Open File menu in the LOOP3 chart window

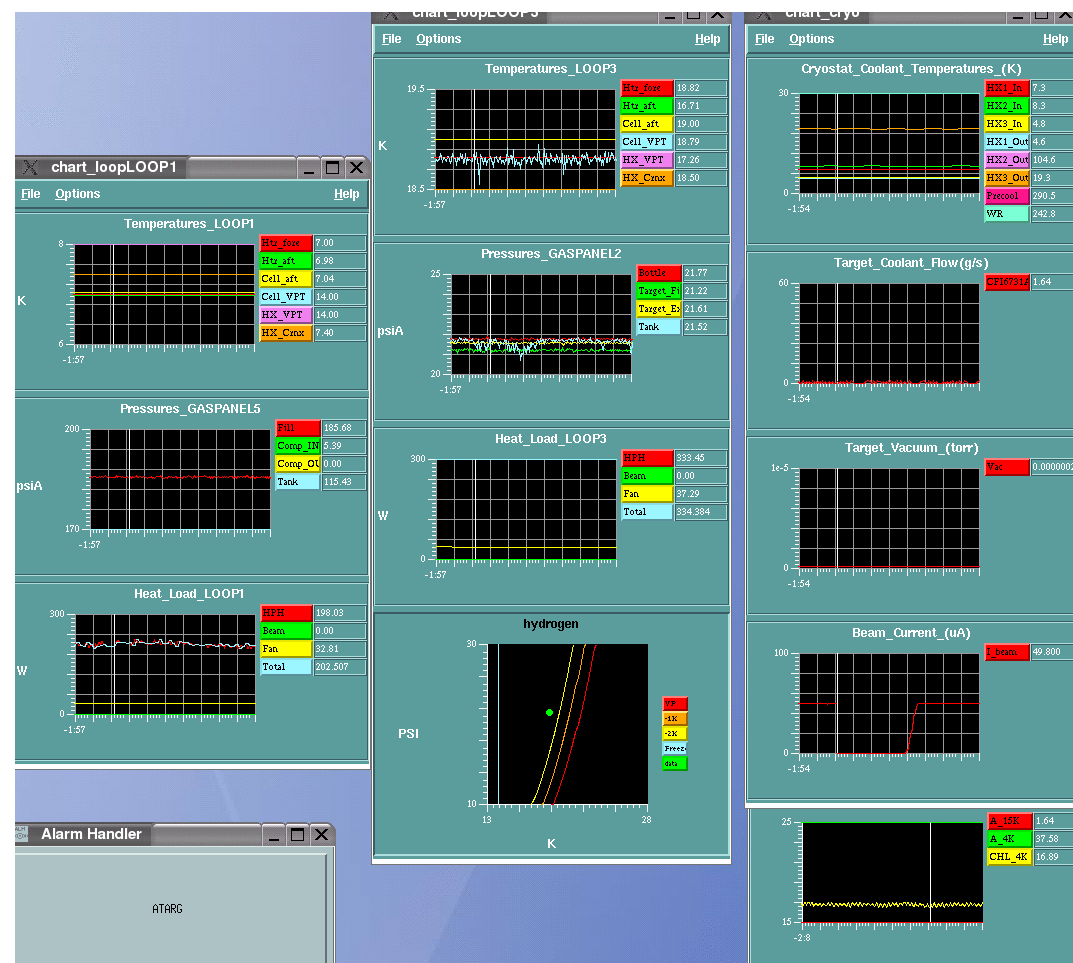tap(391, 39)
